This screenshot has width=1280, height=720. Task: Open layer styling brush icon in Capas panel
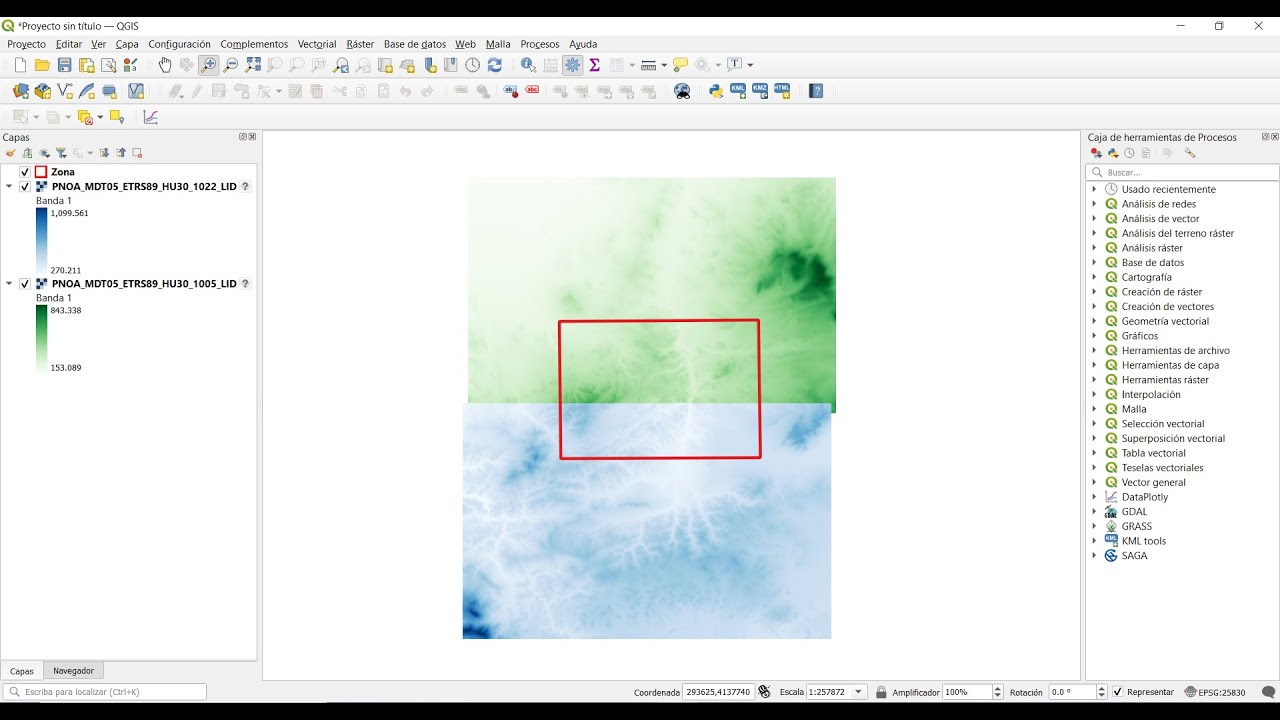click(x=10, y=153)
